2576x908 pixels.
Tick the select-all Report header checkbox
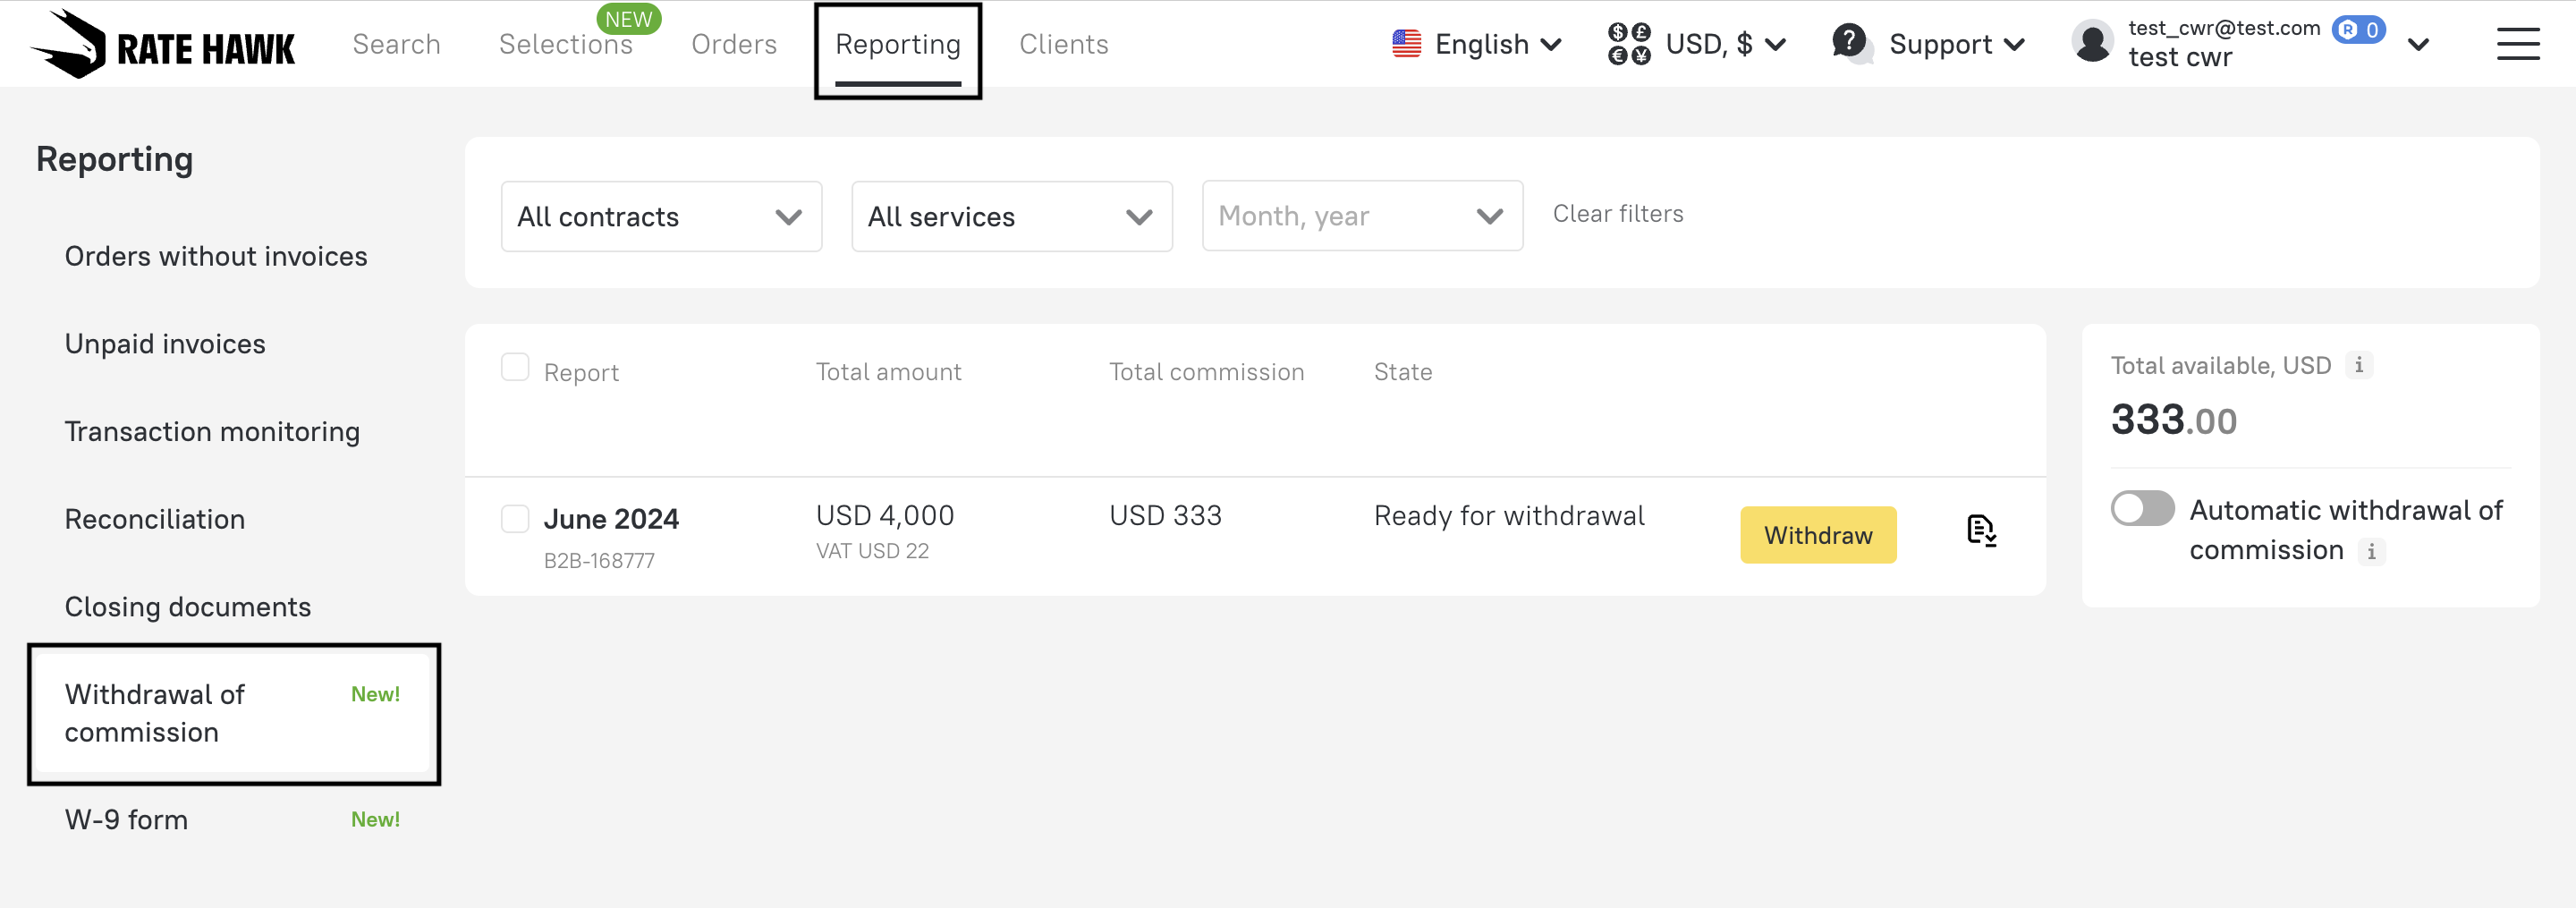(x=515, y=367)
